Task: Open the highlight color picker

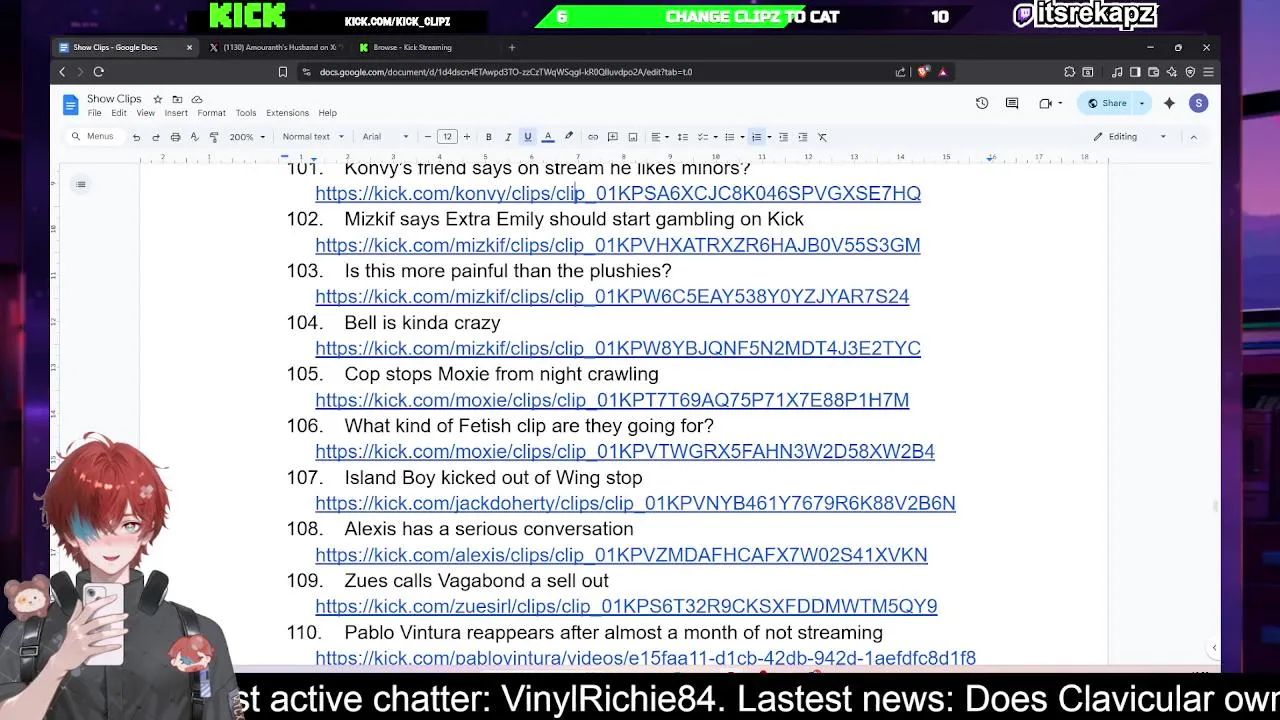Action: (569, 137)
